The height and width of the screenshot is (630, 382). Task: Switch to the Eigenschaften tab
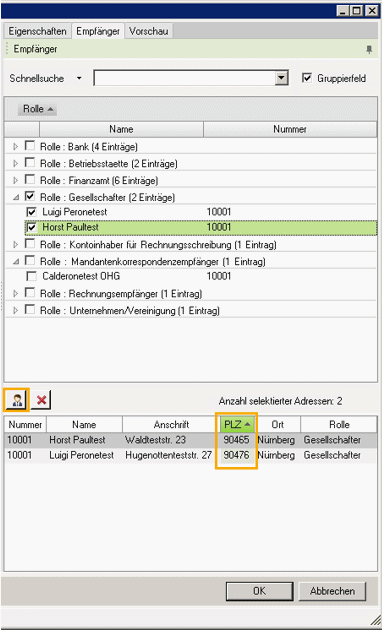[x=37, y=31]
